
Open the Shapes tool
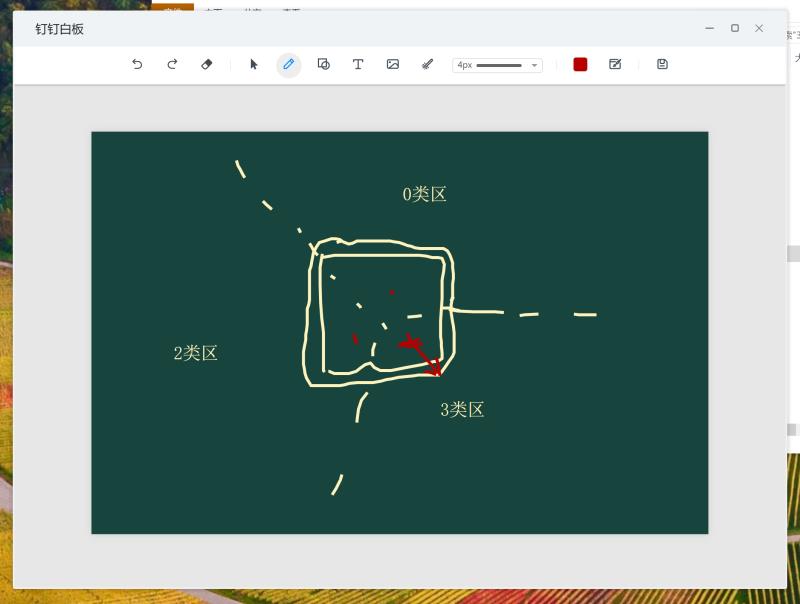(323, 64)
